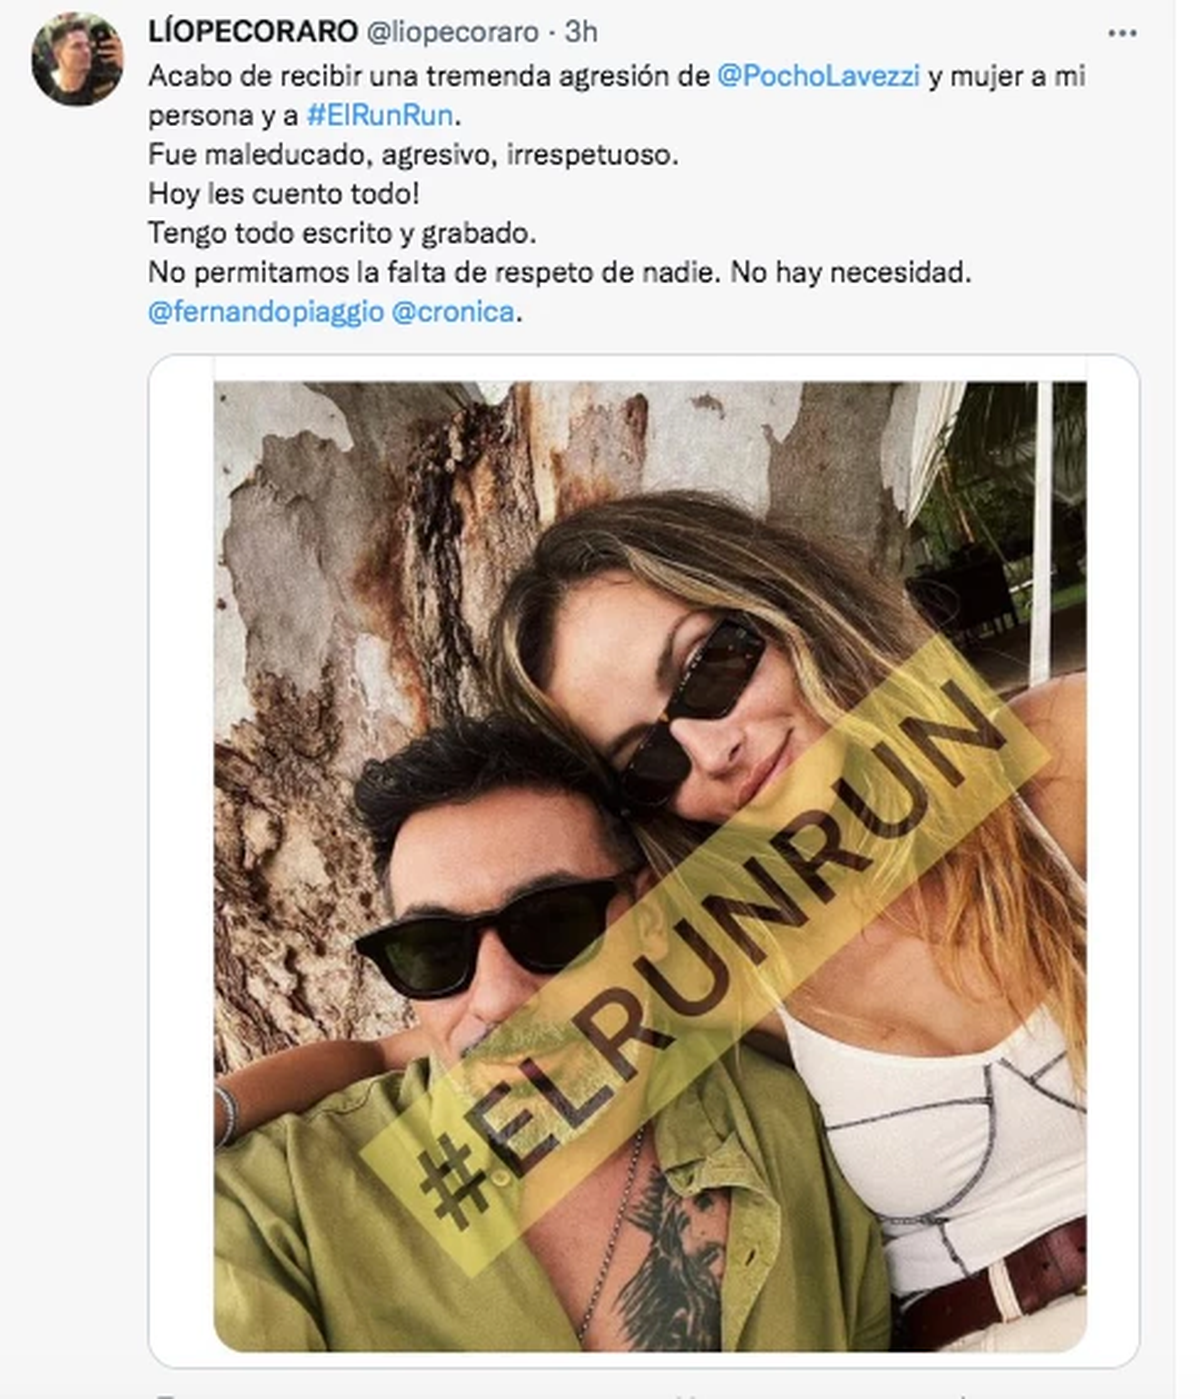The image size is (1200, 1399).
Task: Open the #ElRunRun hashtag in the tweet text
Action: tap(380, 115)
